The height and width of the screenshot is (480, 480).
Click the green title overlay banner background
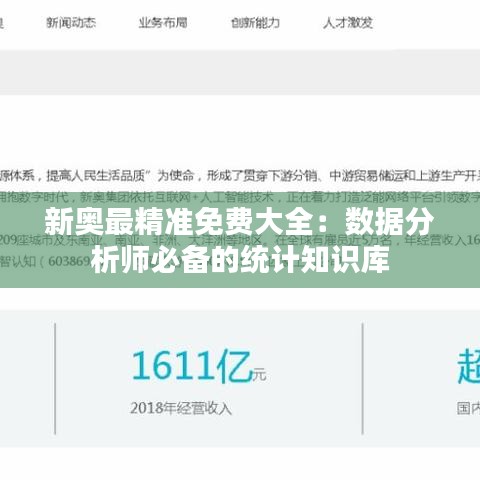coord(240,240)
